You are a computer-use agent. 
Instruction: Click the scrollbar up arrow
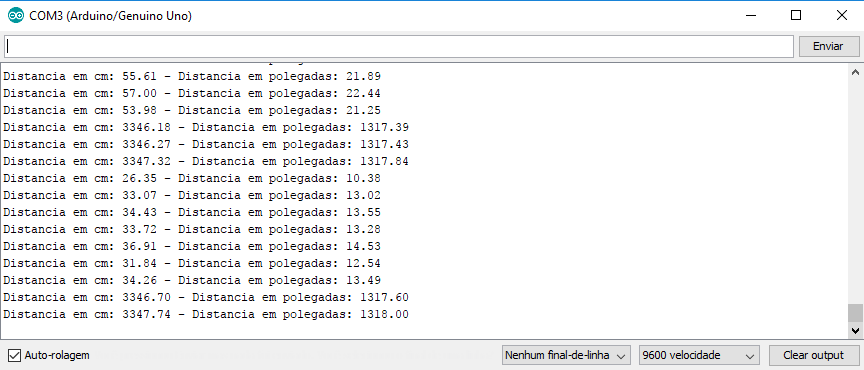coord(855,72)
